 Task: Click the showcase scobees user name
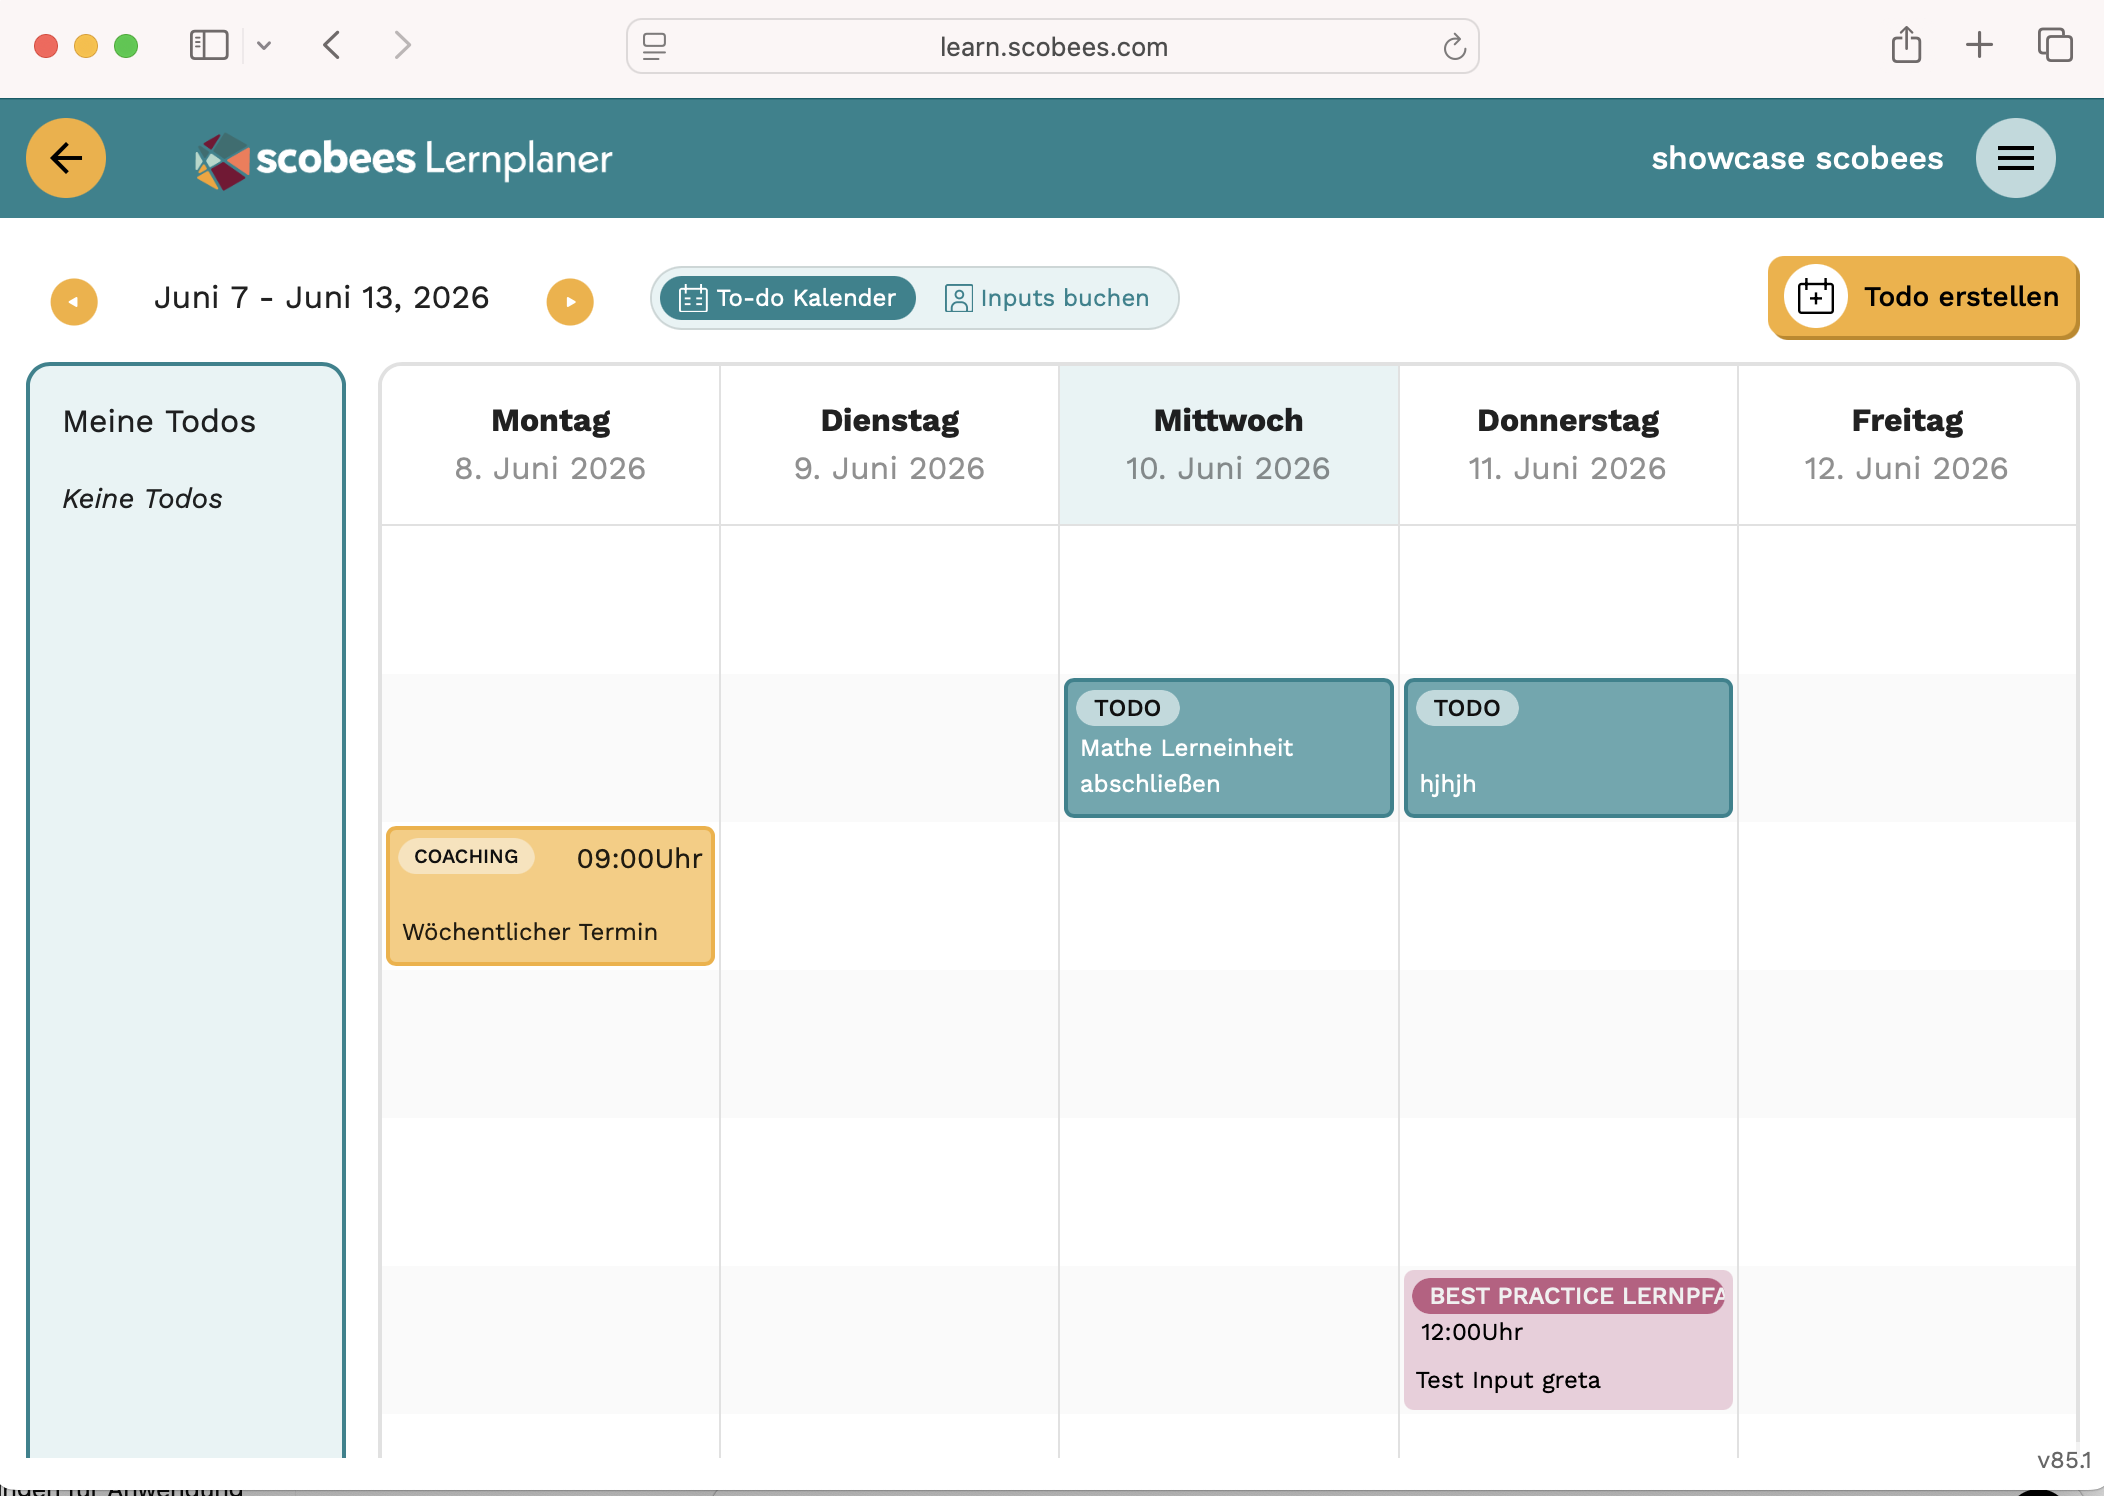pos(1797,158)
